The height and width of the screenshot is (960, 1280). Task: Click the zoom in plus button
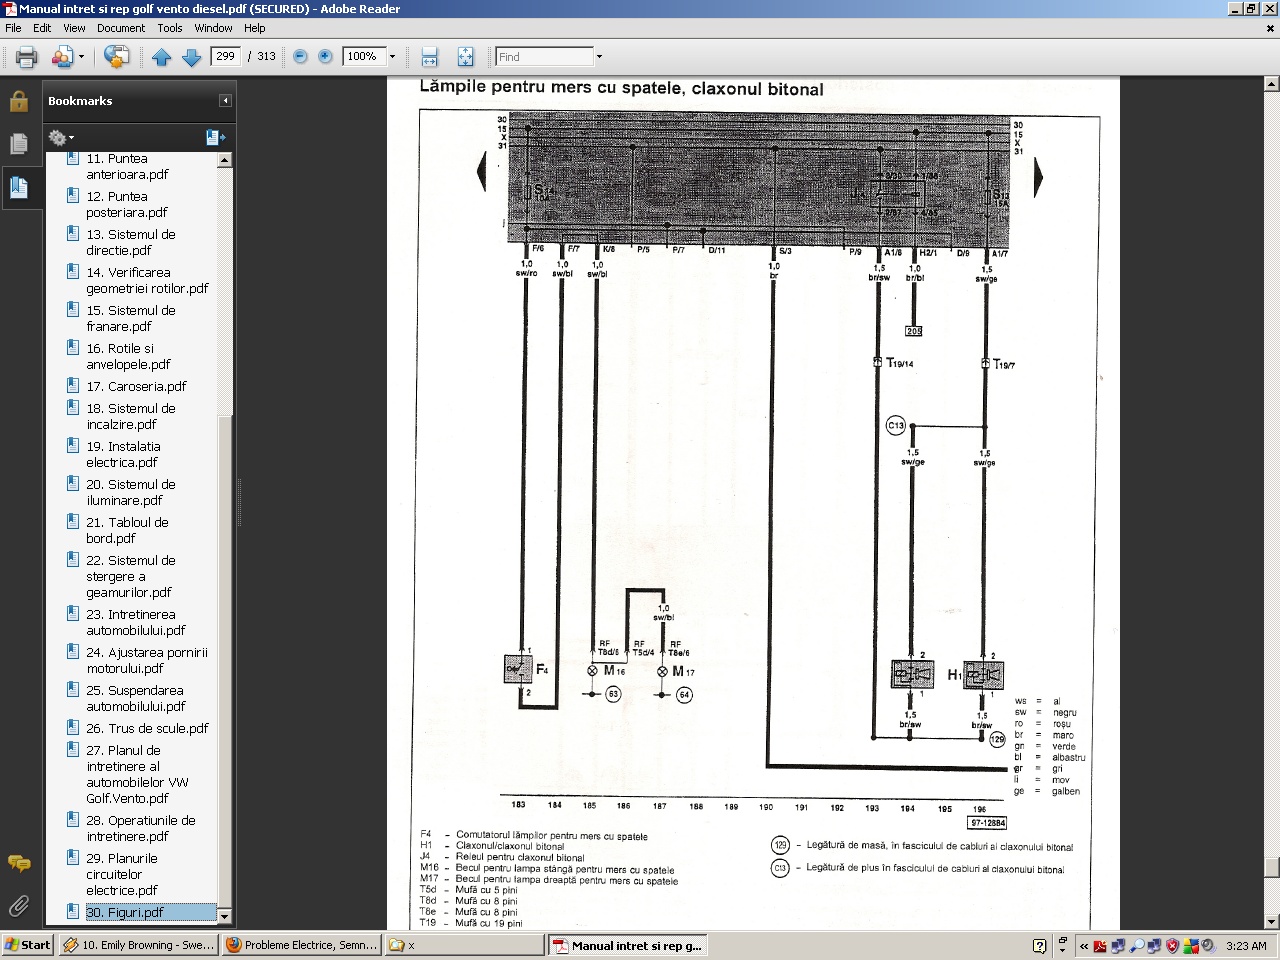point(325,57)
